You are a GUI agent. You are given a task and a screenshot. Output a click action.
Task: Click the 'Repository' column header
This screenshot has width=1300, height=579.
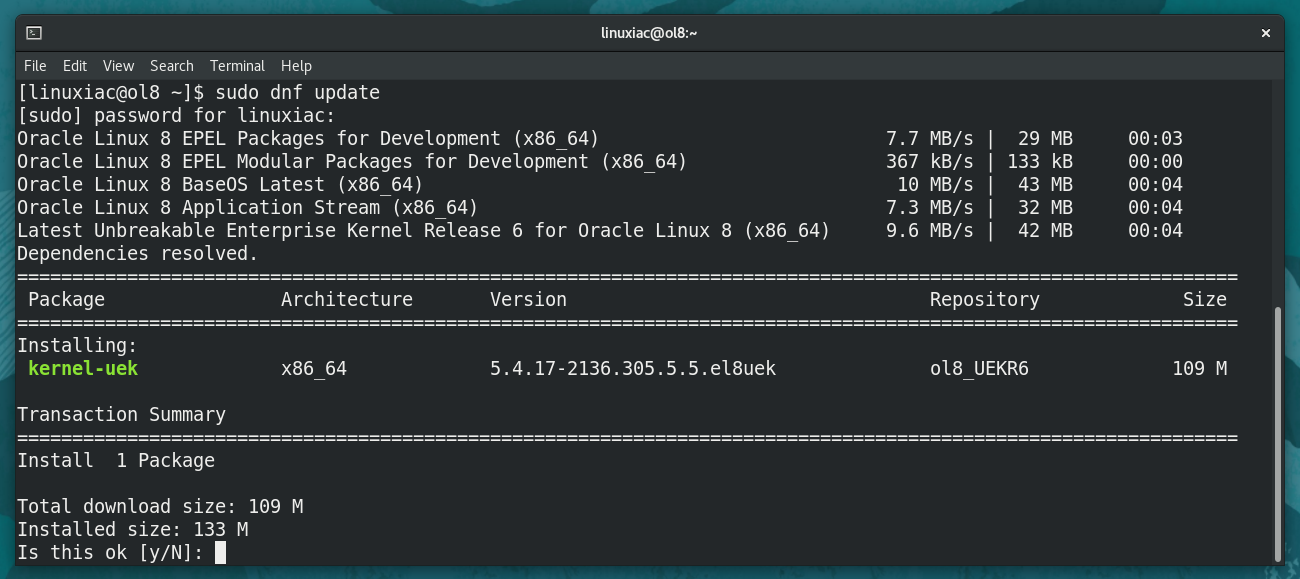pyautogui.click(x=985, y=300)
